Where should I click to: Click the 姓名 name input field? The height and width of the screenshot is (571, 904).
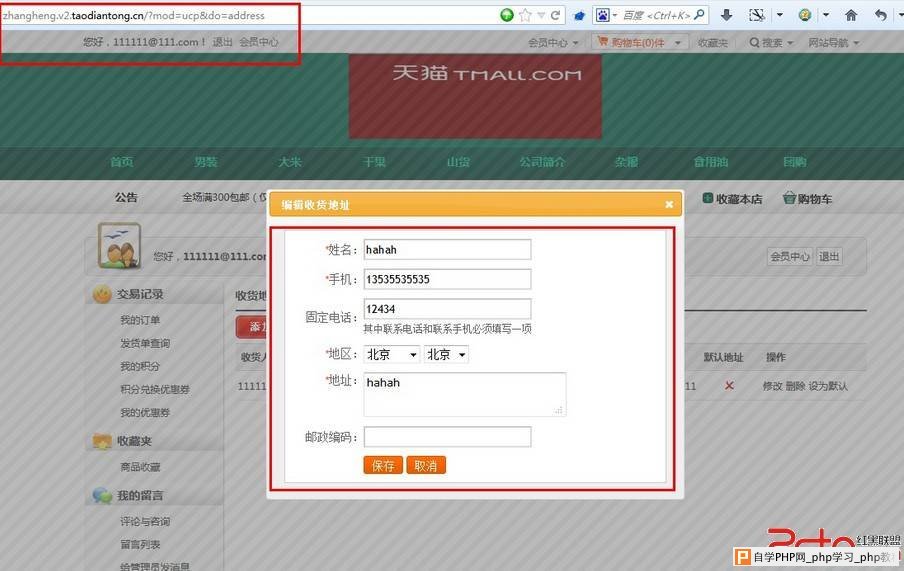pos(447,249)
